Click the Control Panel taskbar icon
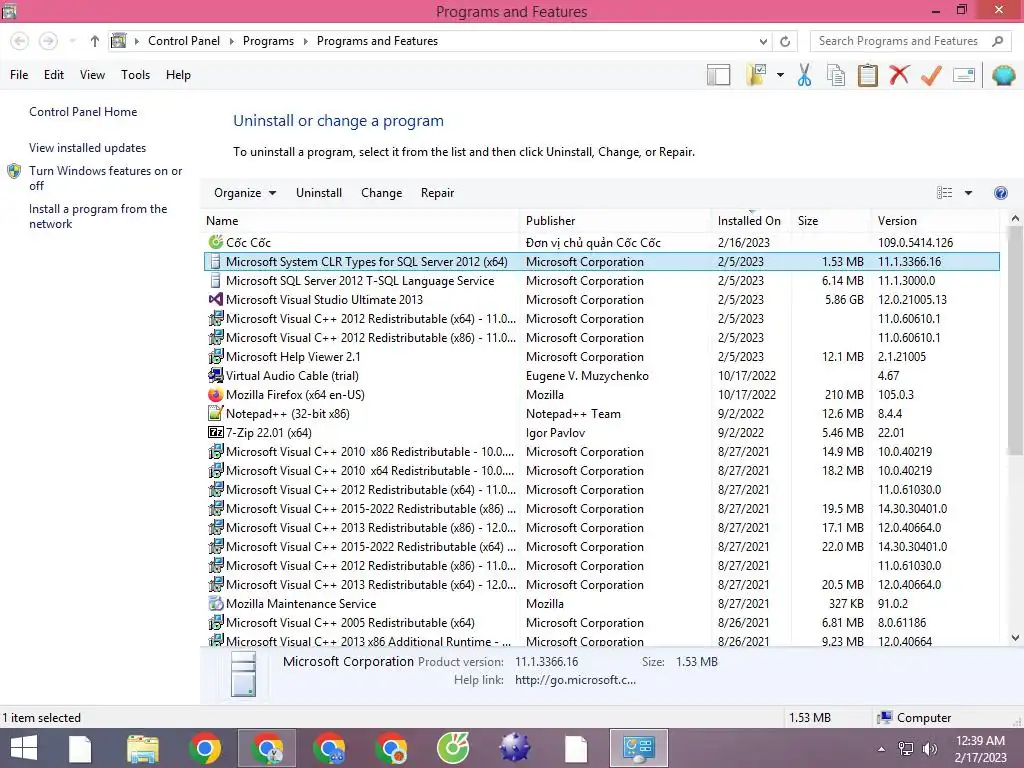 click(x=638, y=748)
